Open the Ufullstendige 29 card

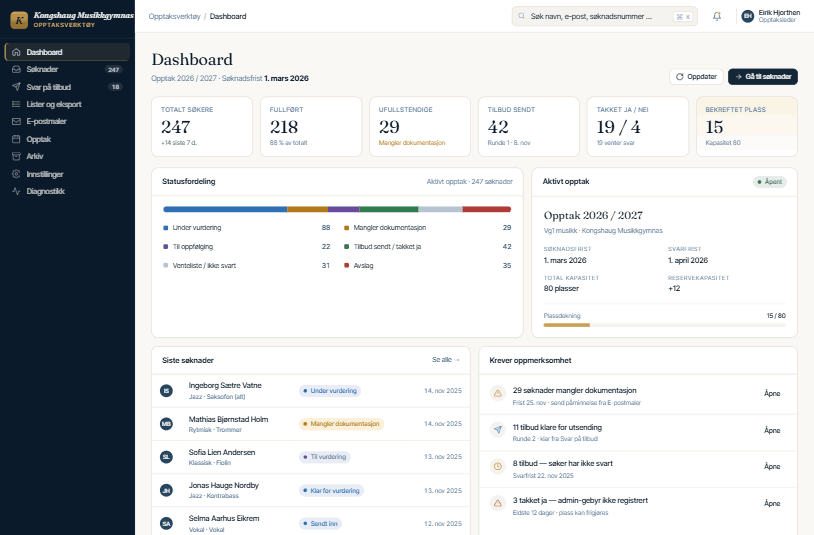(420, 126)
